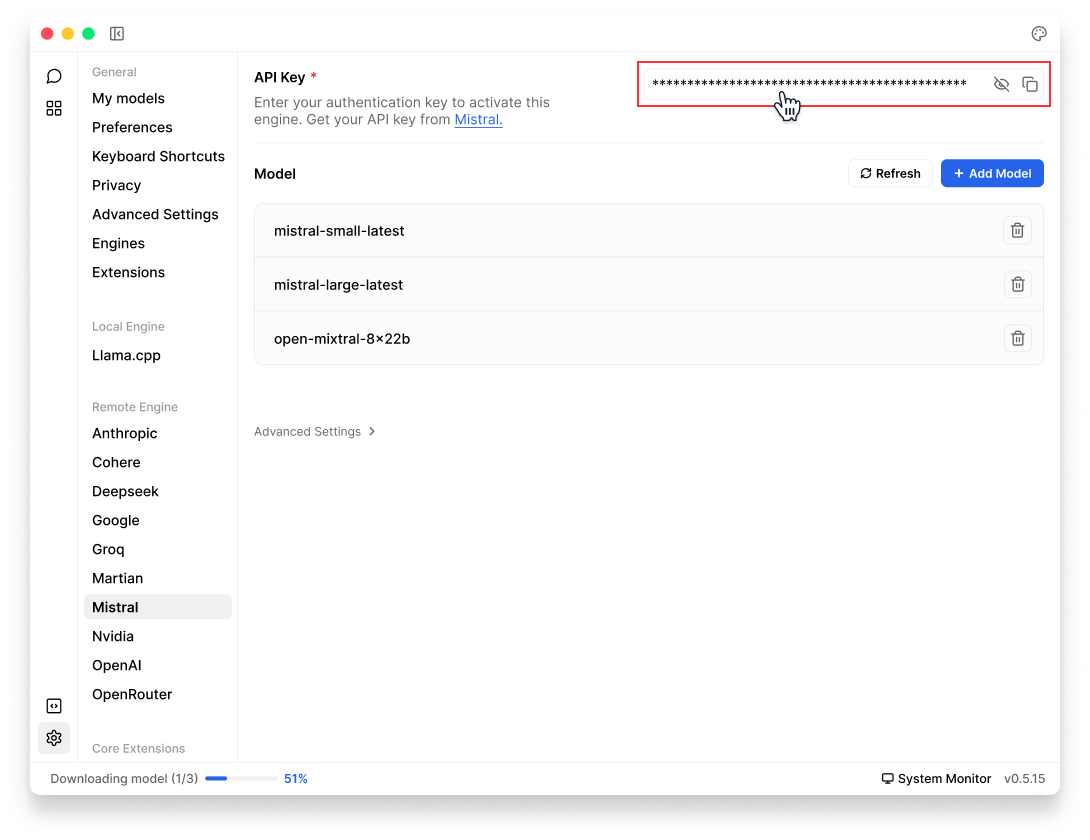1090x840 pixels.
Task: Select the Mistral remote engine
Action: [x=158, y=607]
